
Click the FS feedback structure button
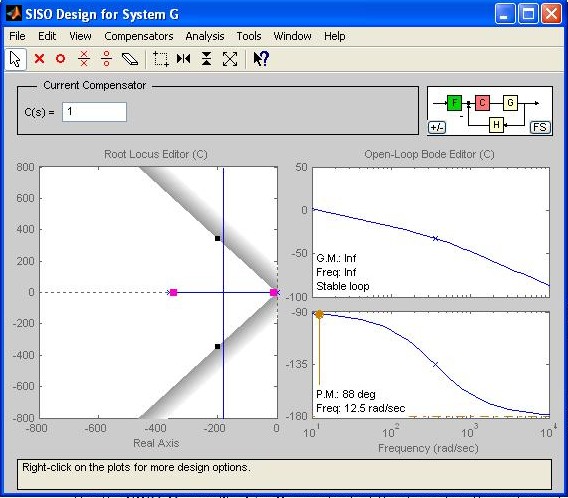[540, 127]
